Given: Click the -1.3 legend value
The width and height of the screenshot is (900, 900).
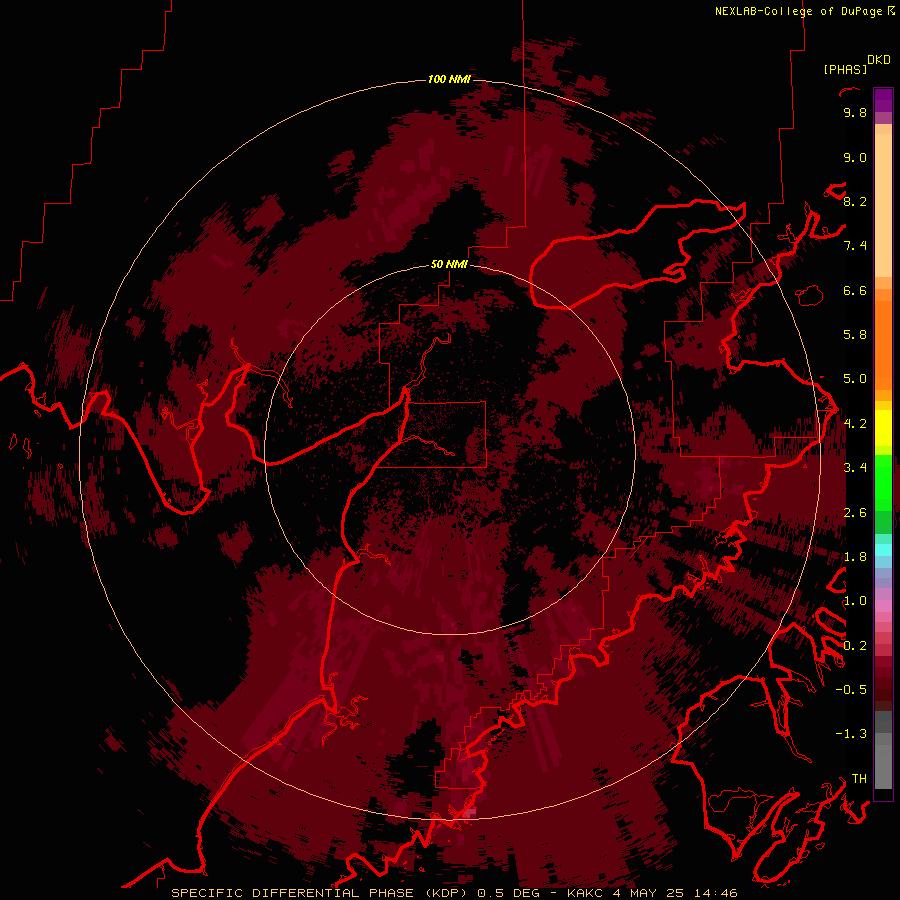Looking at the screenshot, I should (851, 734).
